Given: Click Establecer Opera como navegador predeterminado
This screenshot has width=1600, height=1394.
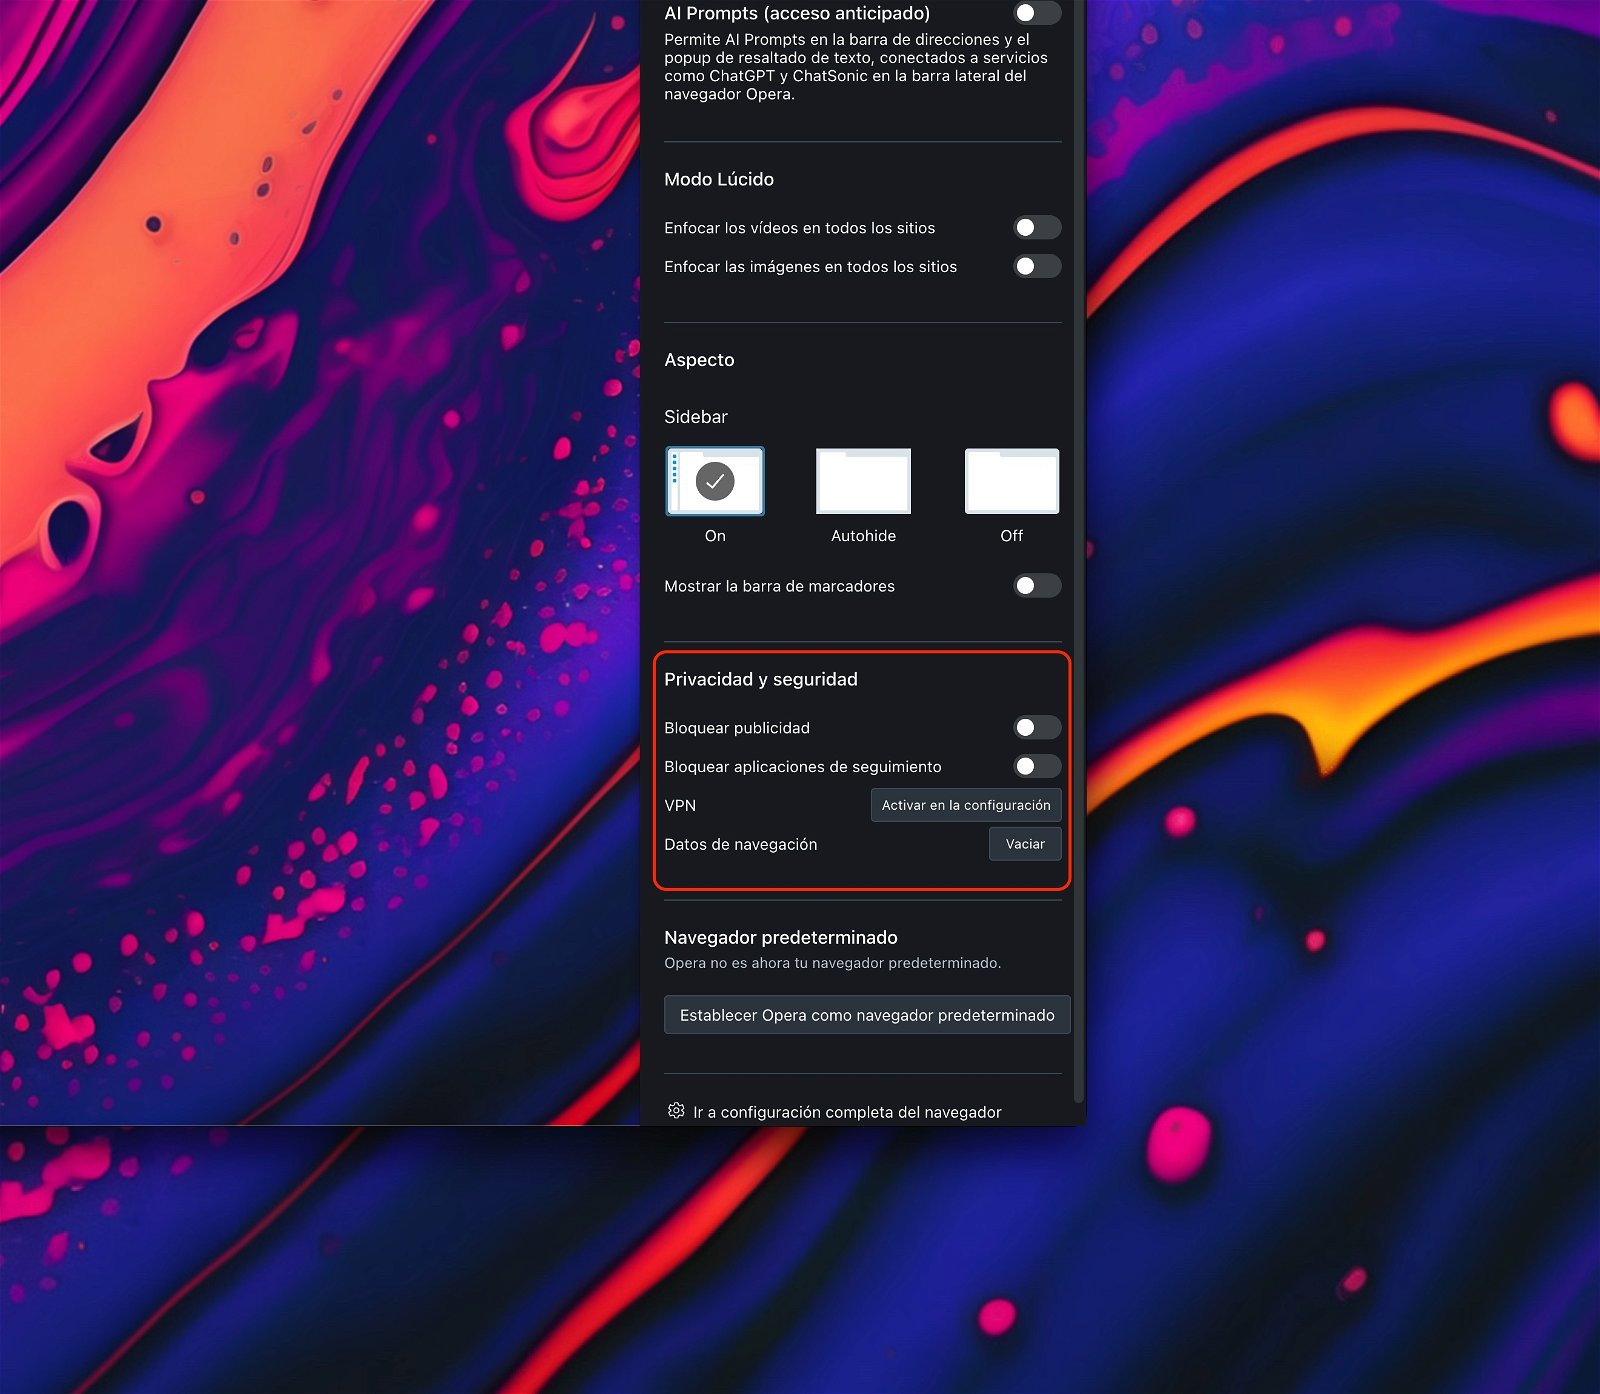Looking at the screenshot, I should pos(867,1015).
